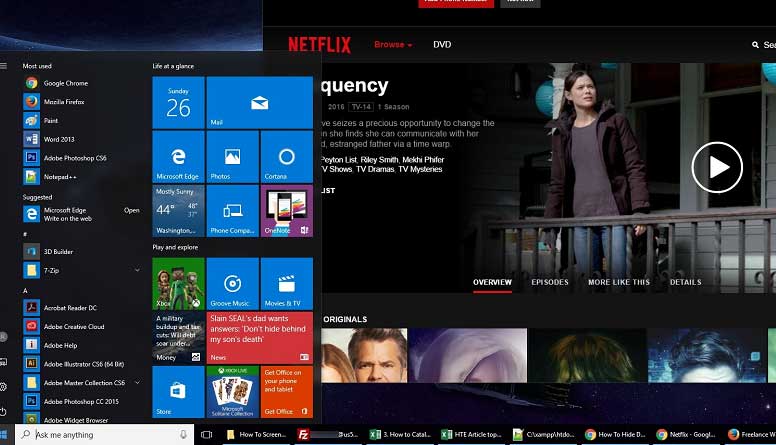
Task: Switch to HTE Article Excel taskbar window
Action: click(472, 435)
